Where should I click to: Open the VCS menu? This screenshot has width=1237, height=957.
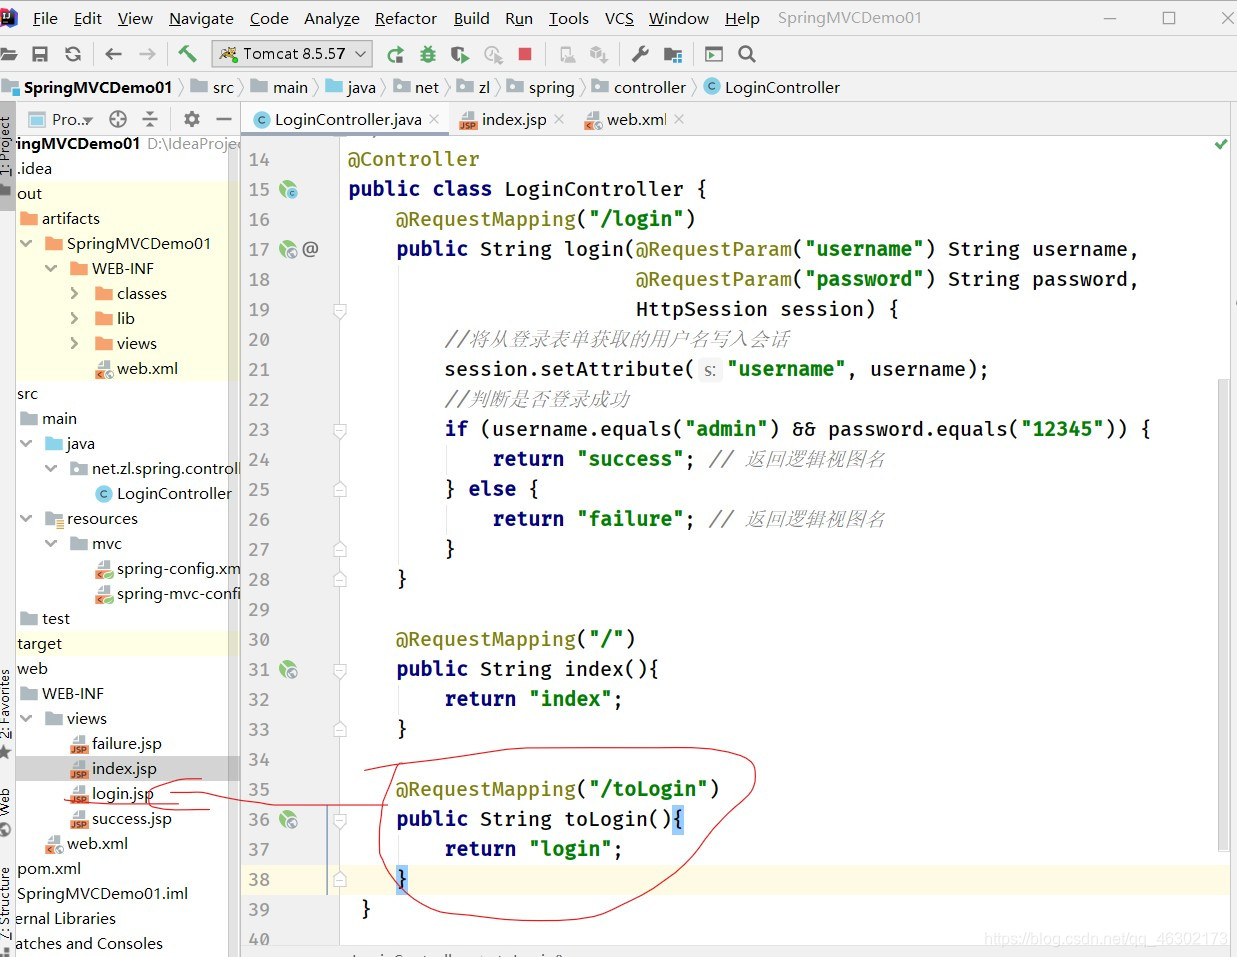[x=619, y=18]
